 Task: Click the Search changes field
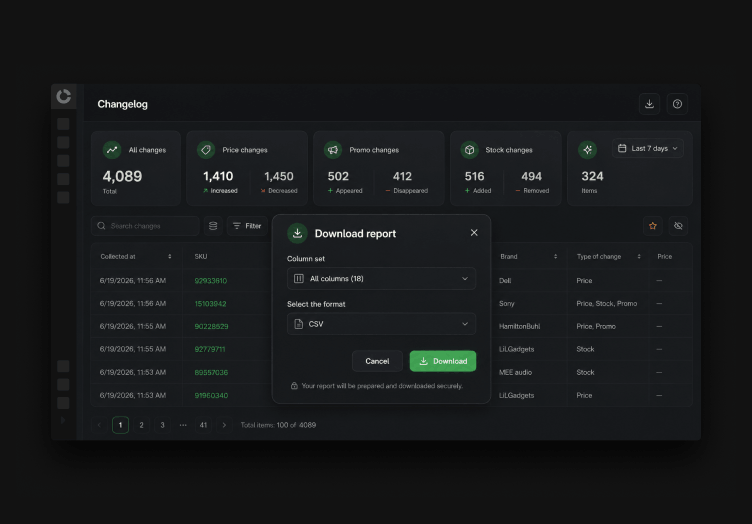[x=145, y=226]
